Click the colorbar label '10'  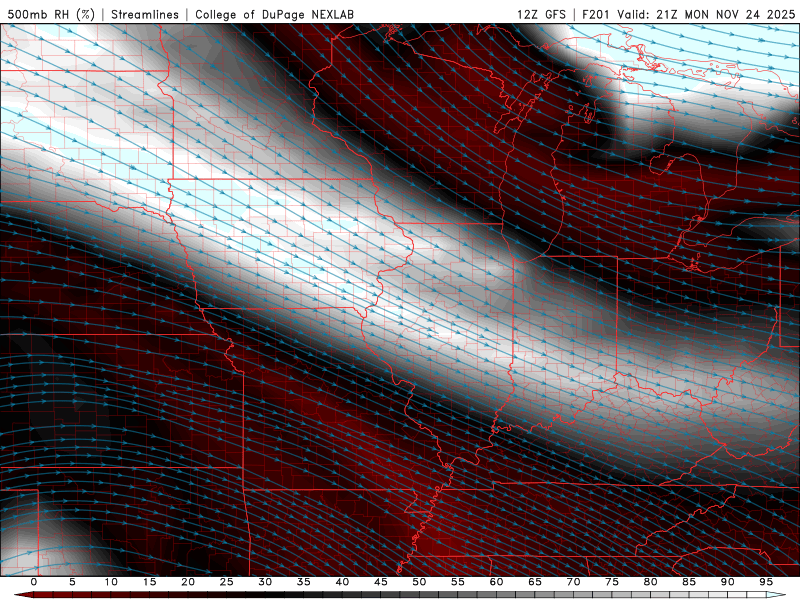111,582
